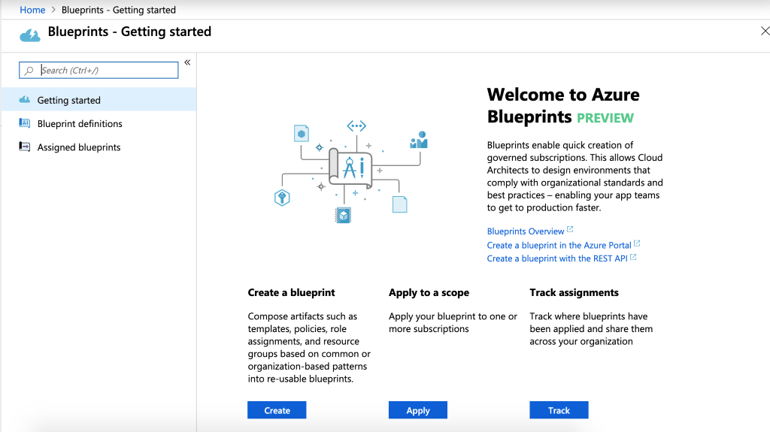The image size is (770, 432).
Task: Open the Blueprints Overview link
Action: [x=525, y=231]
